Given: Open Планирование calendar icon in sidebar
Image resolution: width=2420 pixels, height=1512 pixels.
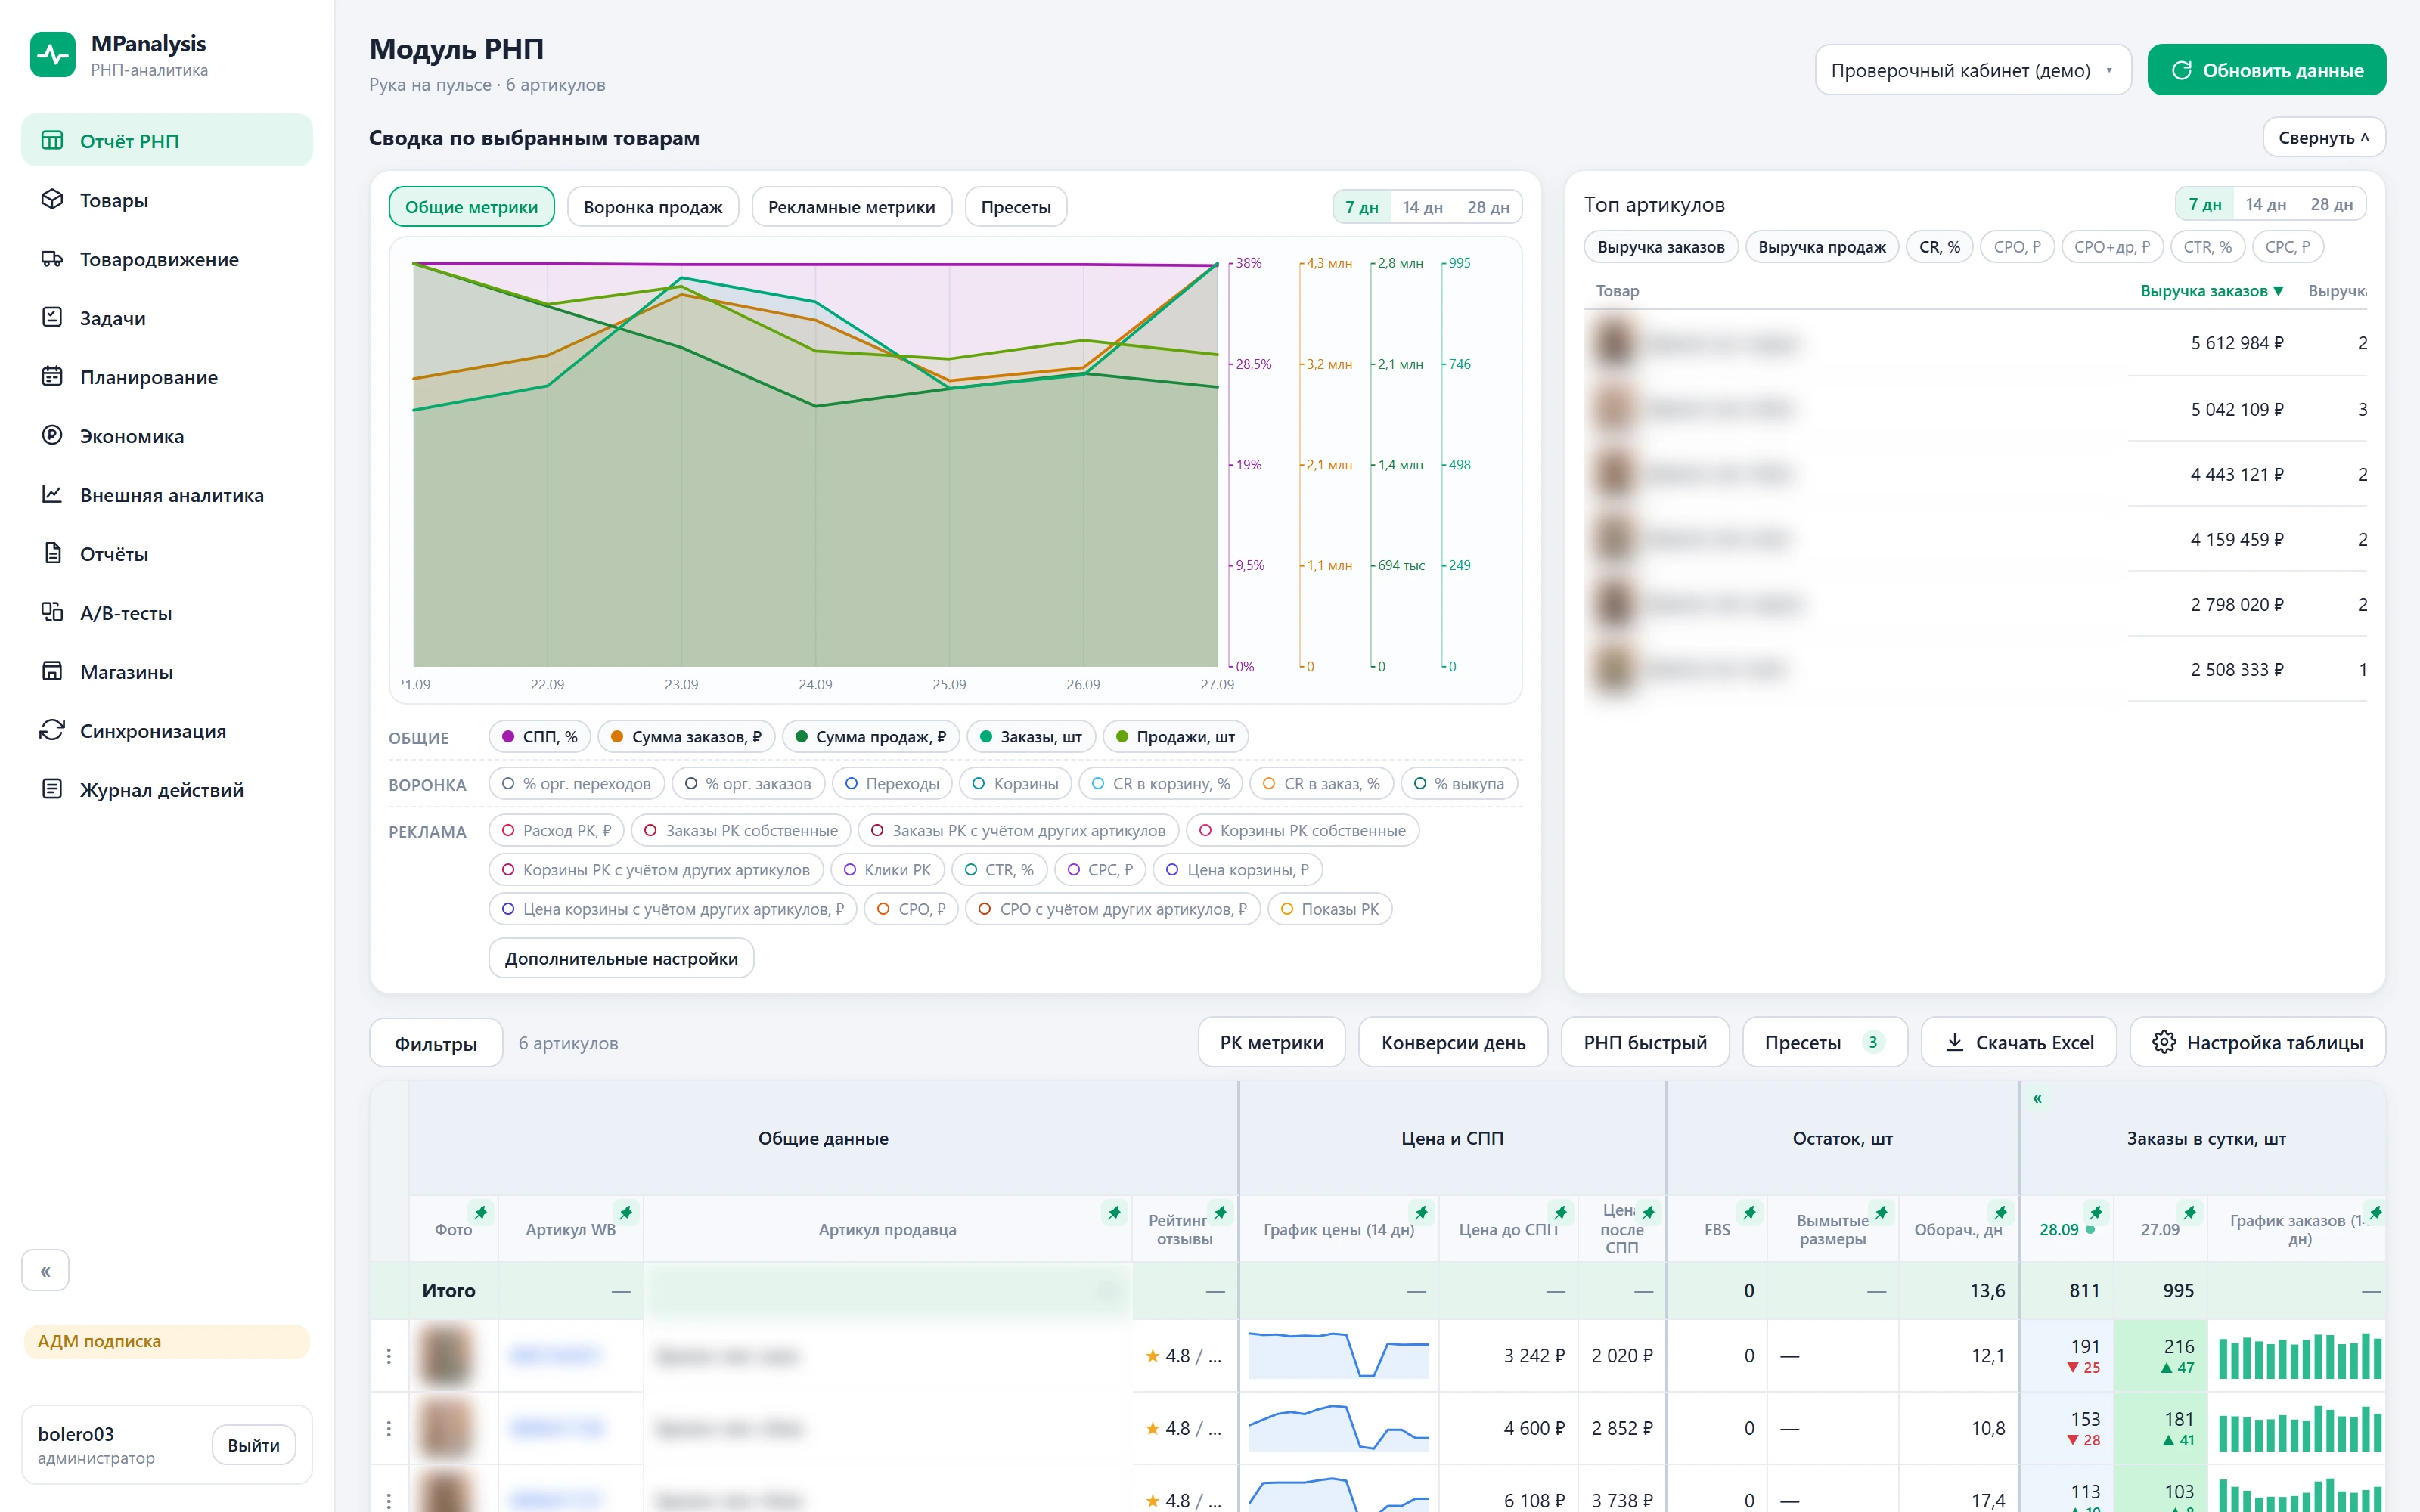Looking at the screenshot, I should point(52,376).
